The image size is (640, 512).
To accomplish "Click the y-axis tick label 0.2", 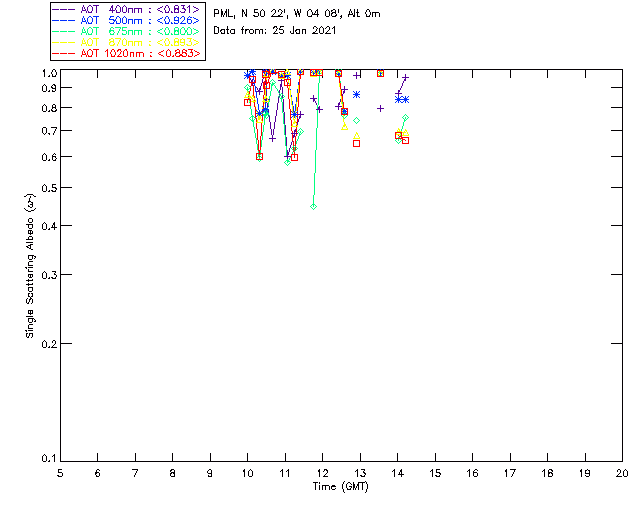I will tap(49, 344).
